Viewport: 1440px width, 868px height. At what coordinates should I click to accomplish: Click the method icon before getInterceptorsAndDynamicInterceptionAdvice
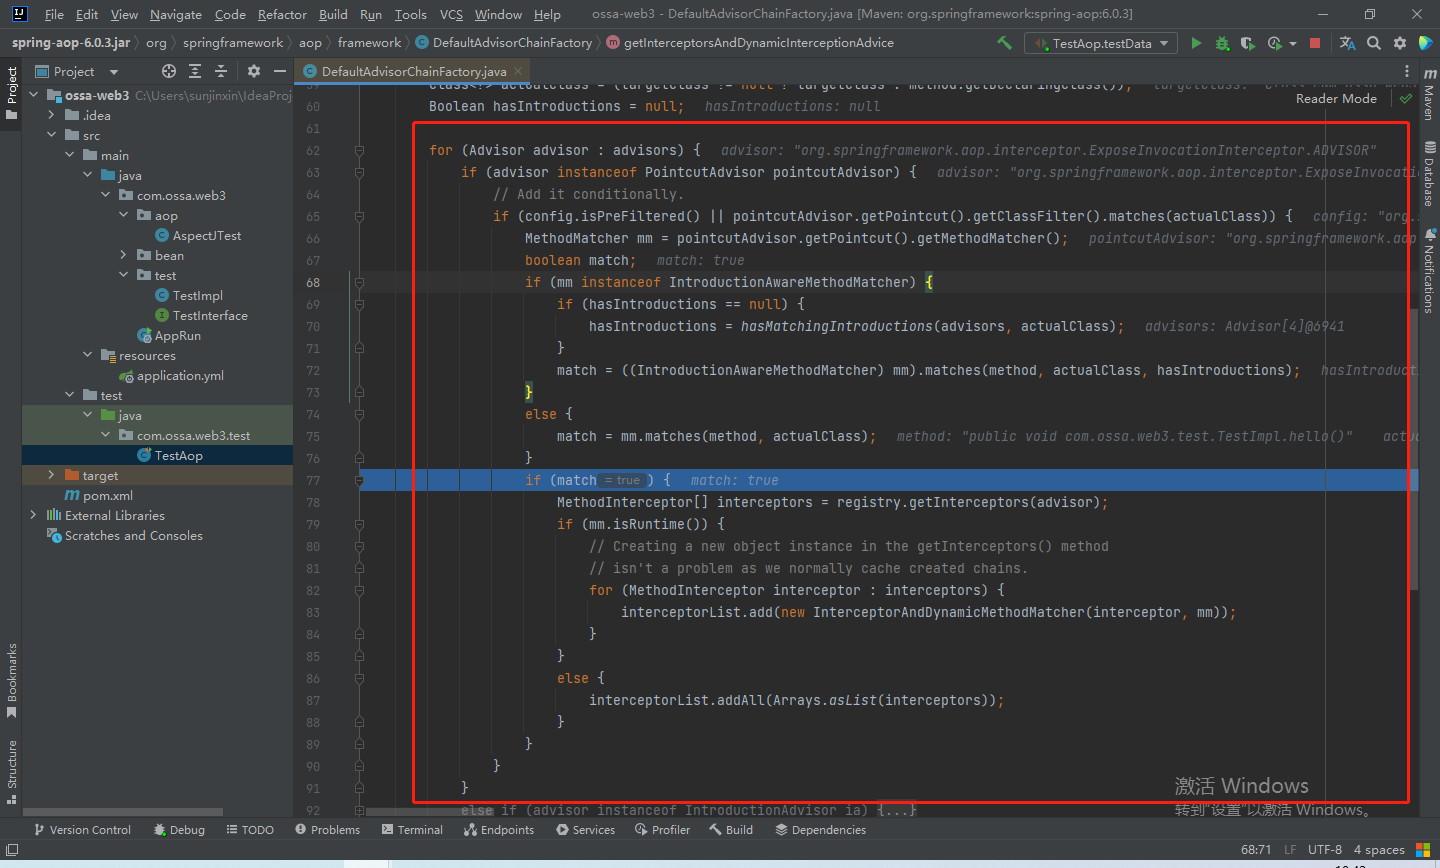[x=613, y=43]
